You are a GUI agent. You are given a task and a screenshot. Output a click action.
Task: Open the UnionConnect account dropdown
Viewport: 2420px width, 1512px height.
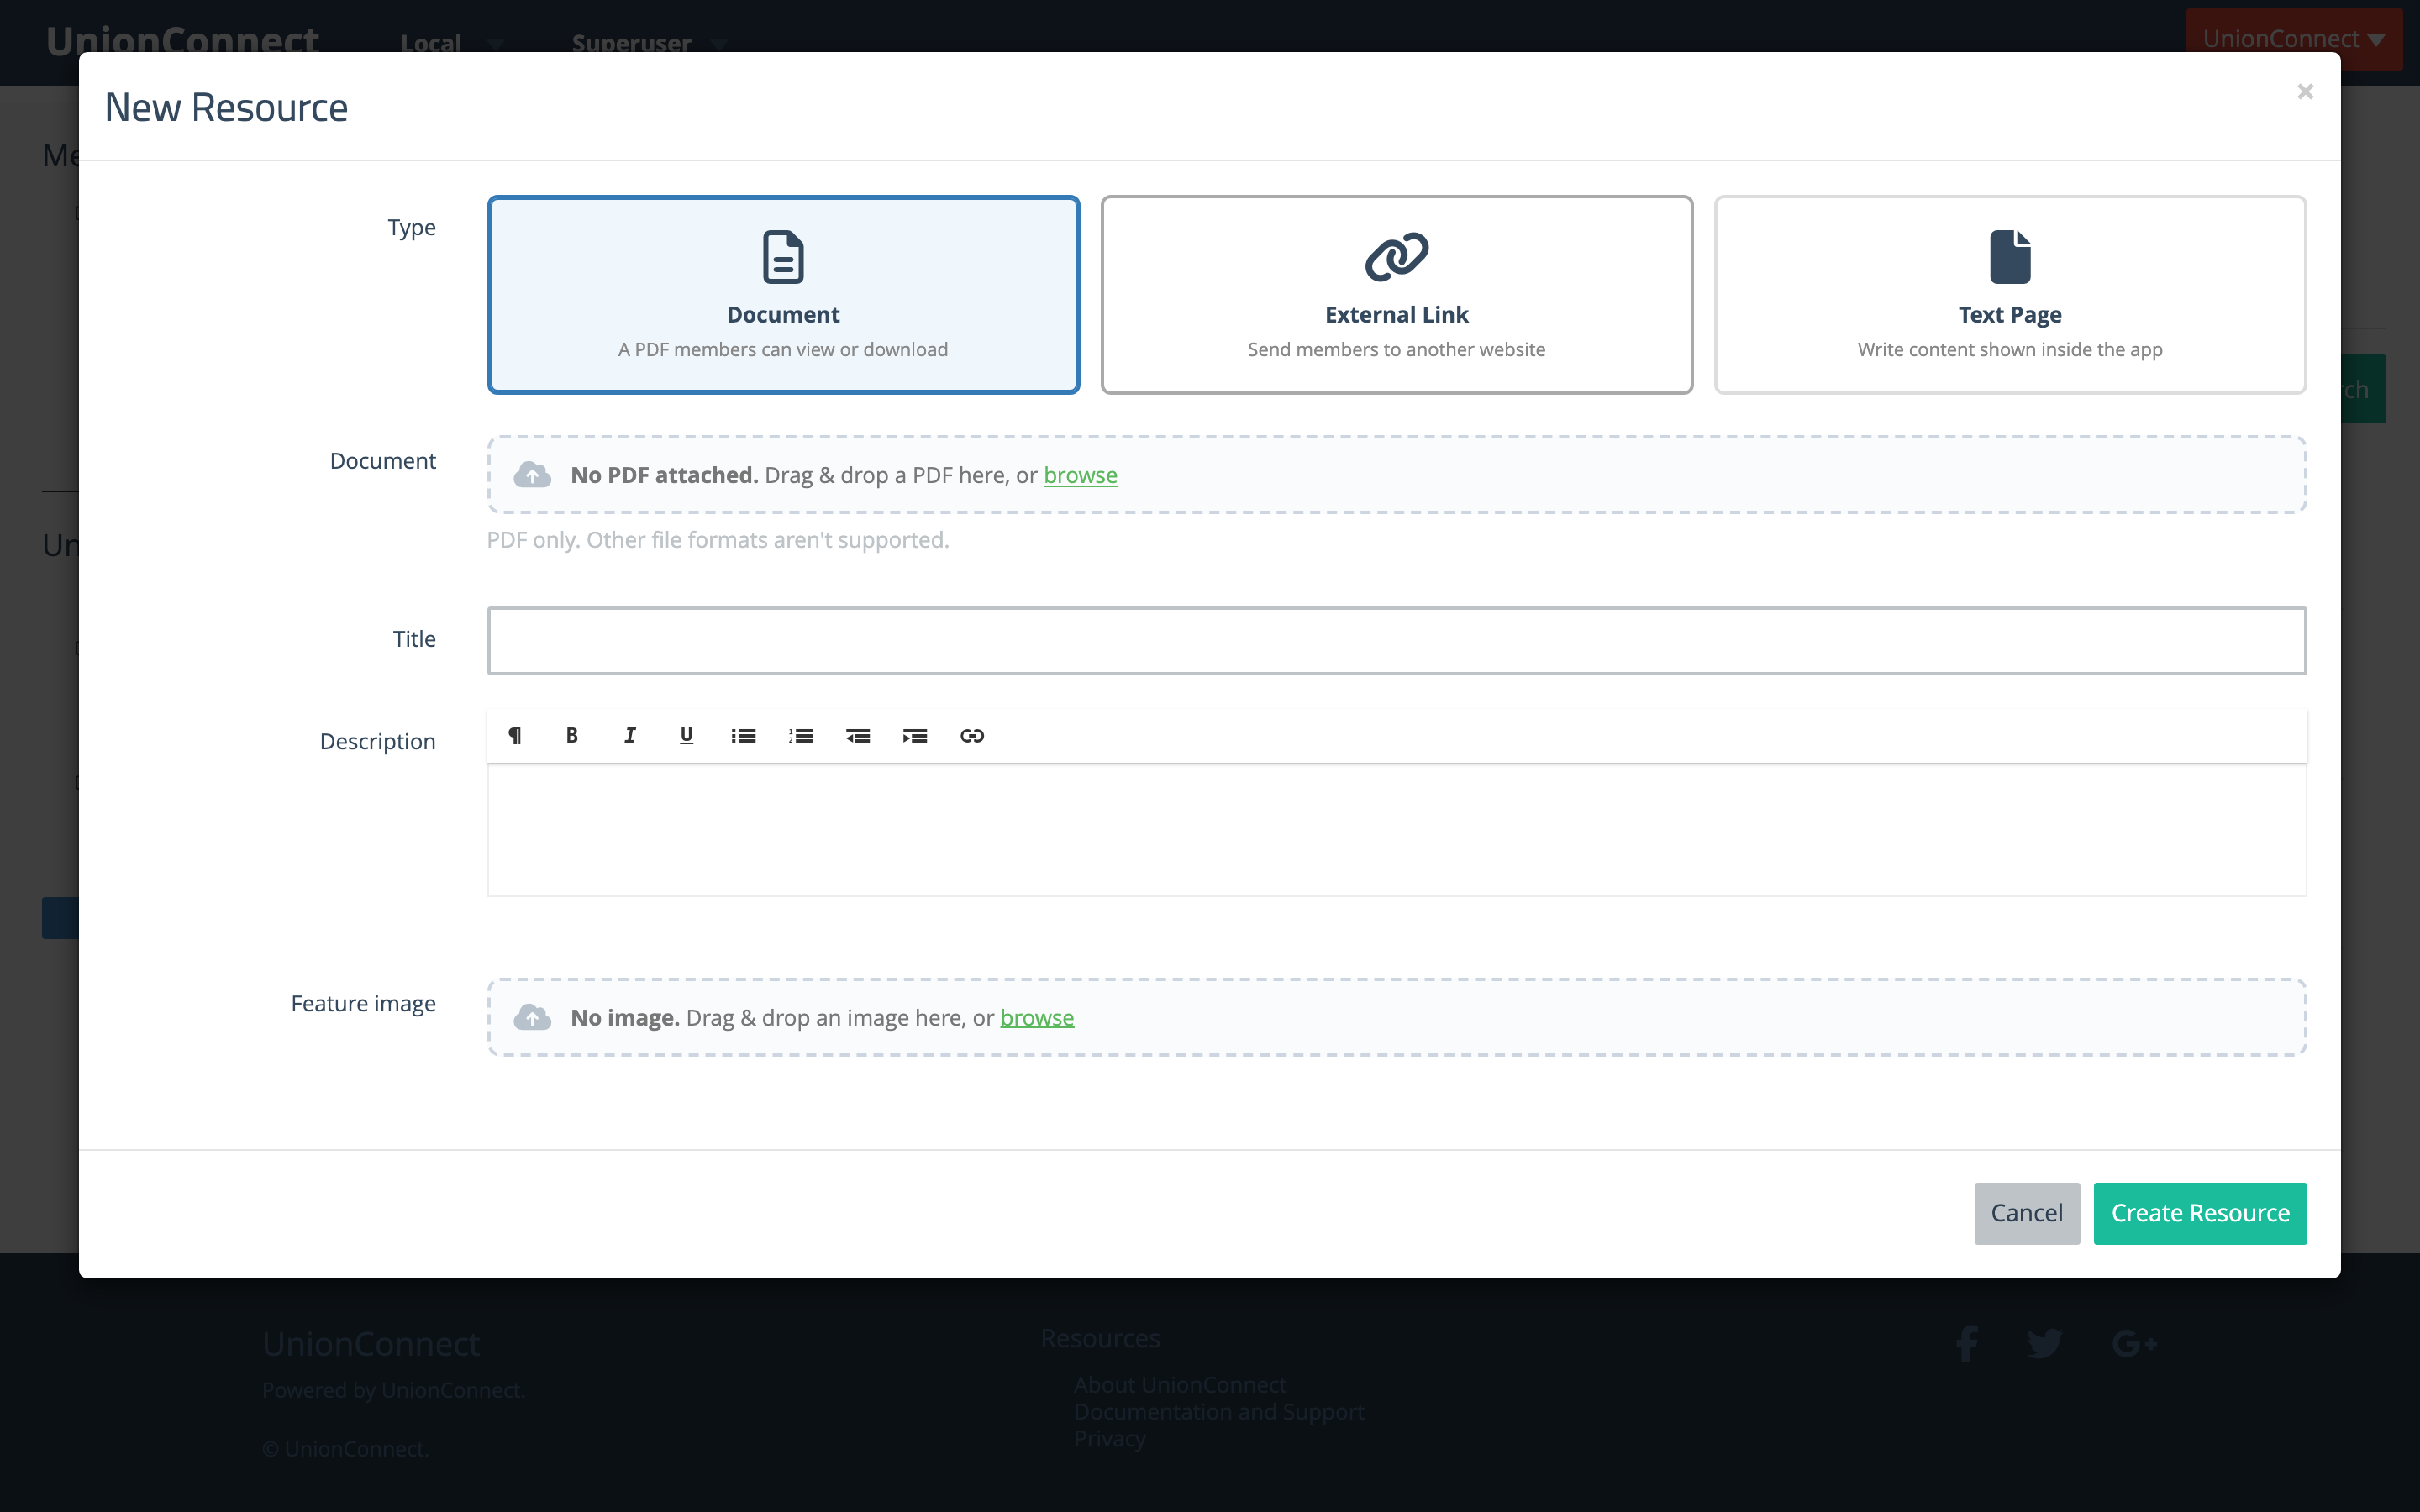pyautogui.click(x=2294, y=39)
